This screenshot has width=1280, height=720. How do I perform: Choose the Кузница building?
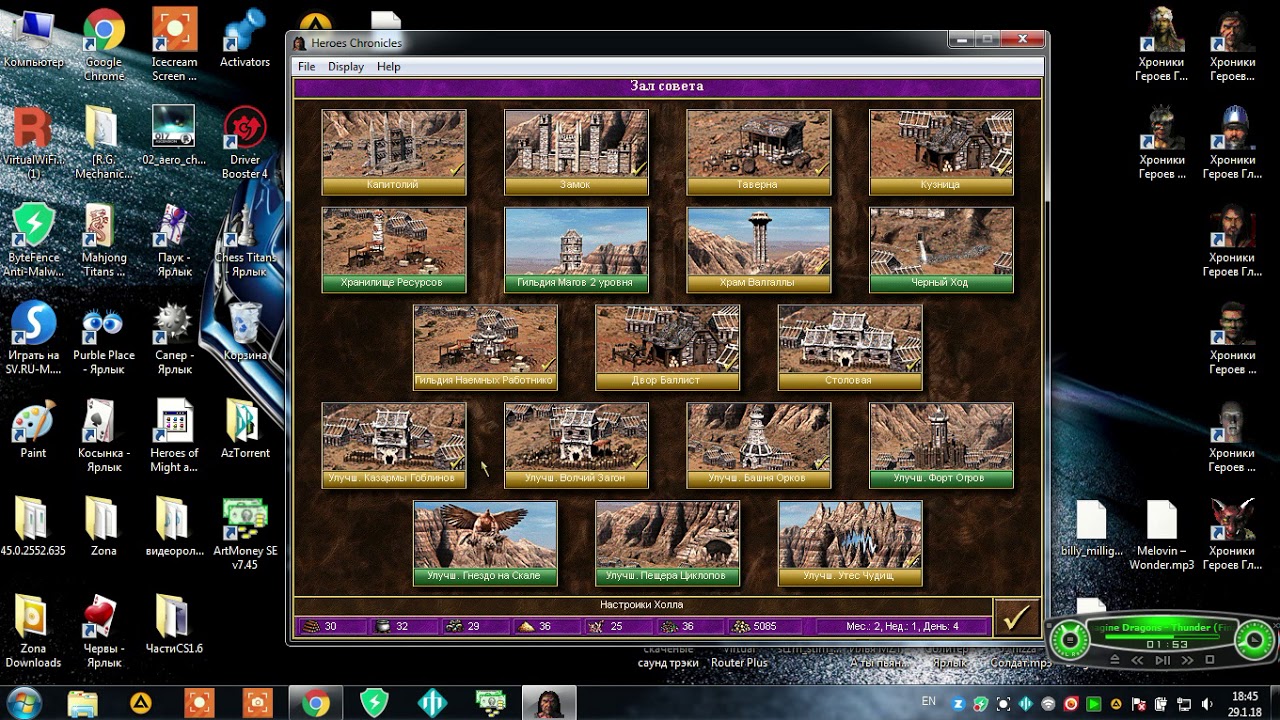click(941, 152)
